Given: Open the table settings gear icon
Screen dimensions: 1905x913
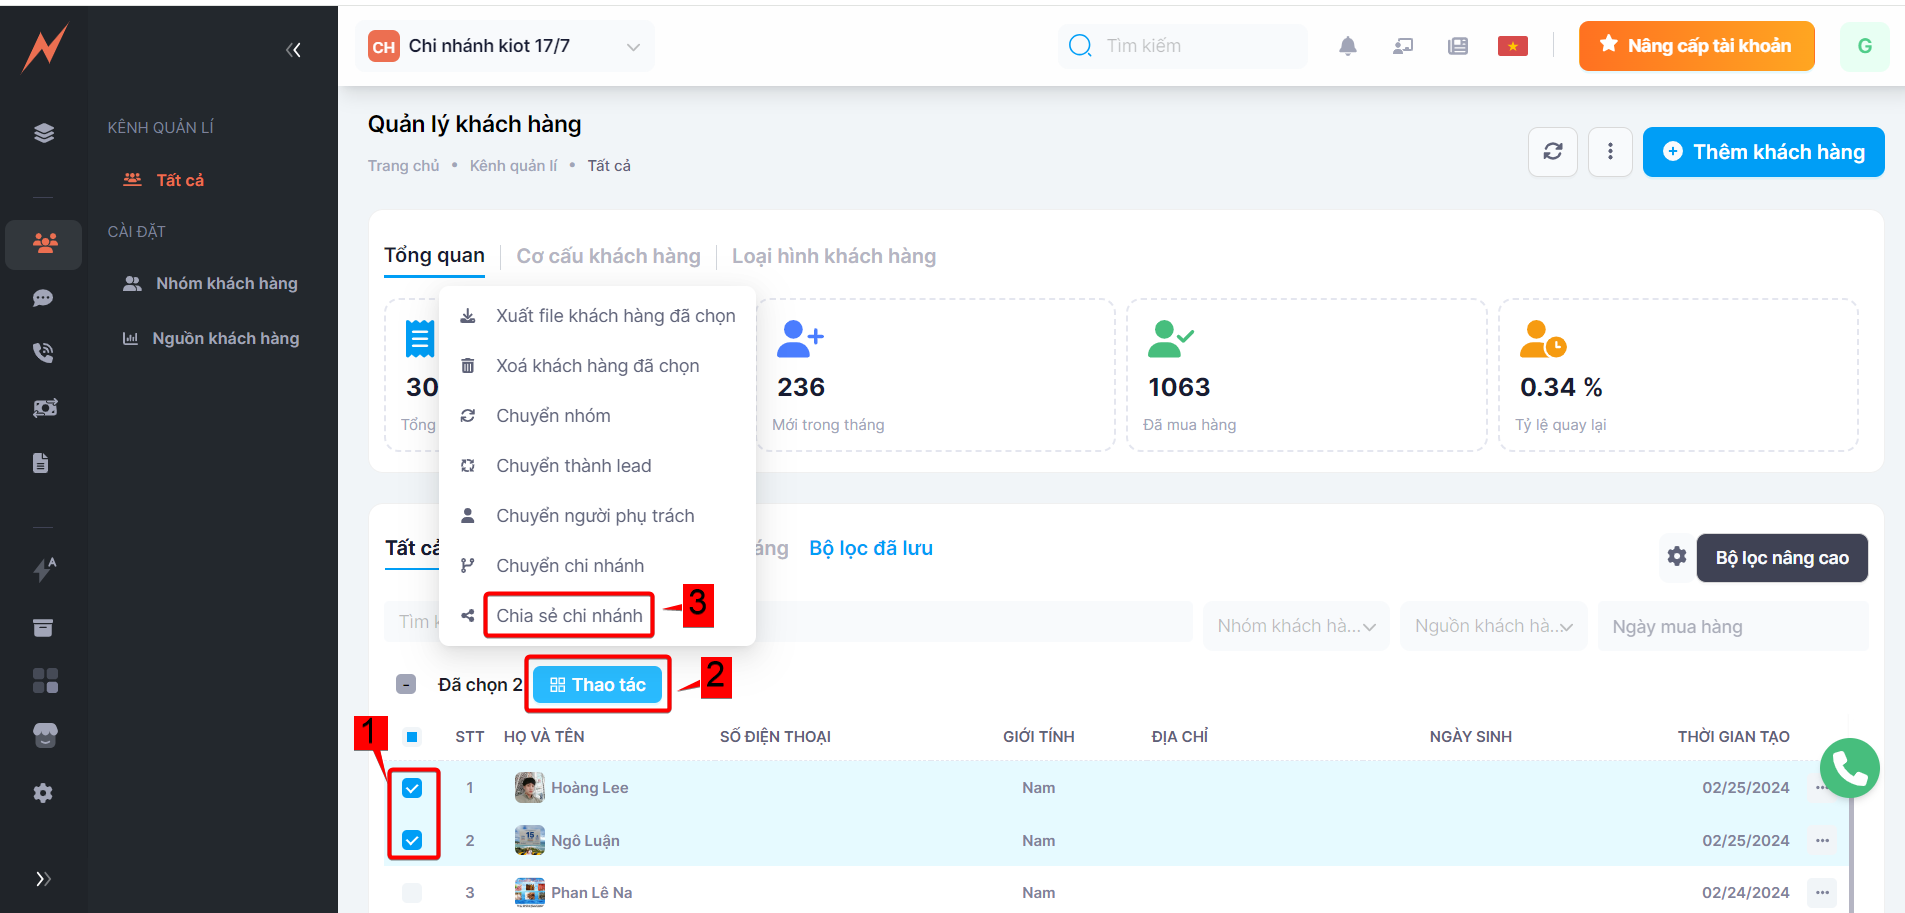Looking at the screenshot, I should click(x=1676, y=557).
